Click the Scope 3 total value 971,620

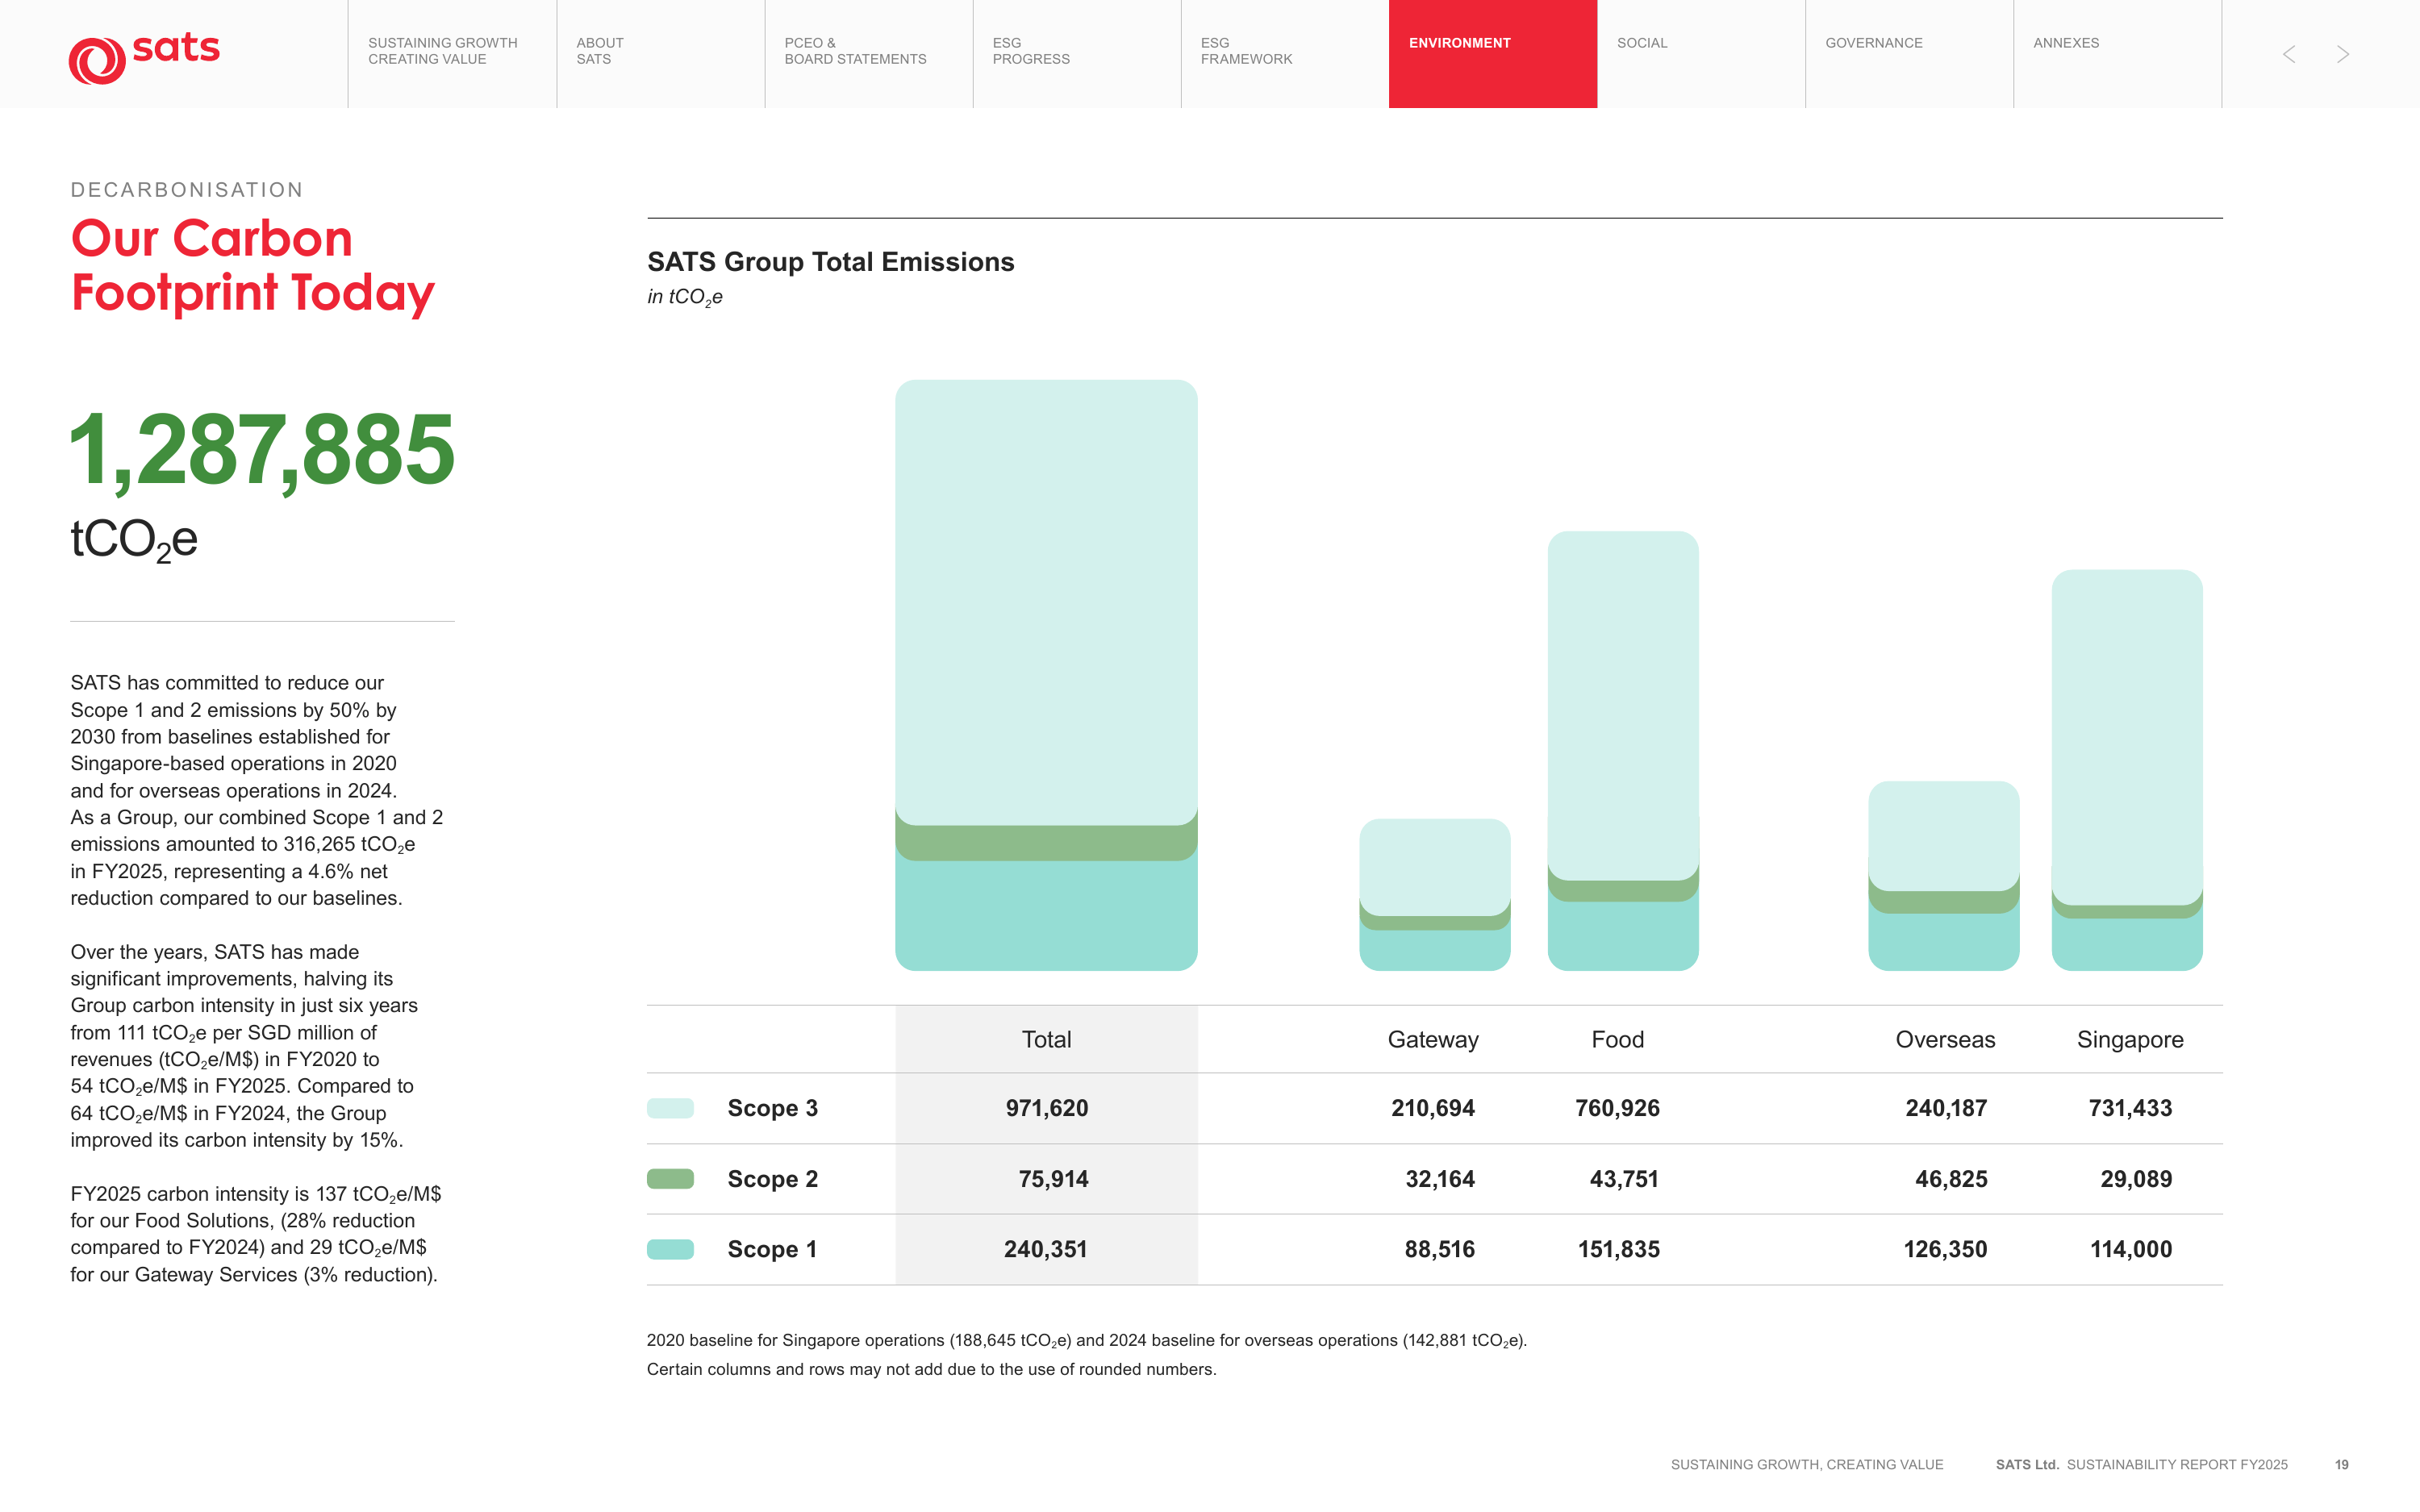[1047, 1108]
